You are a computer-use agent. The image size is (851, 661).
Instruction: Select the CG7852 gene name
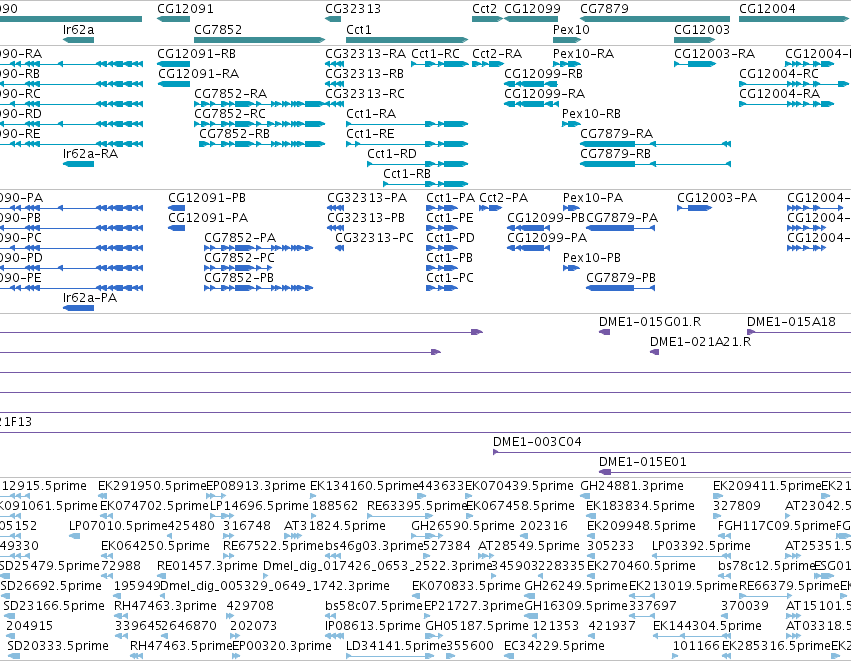(x=218, y=29)
